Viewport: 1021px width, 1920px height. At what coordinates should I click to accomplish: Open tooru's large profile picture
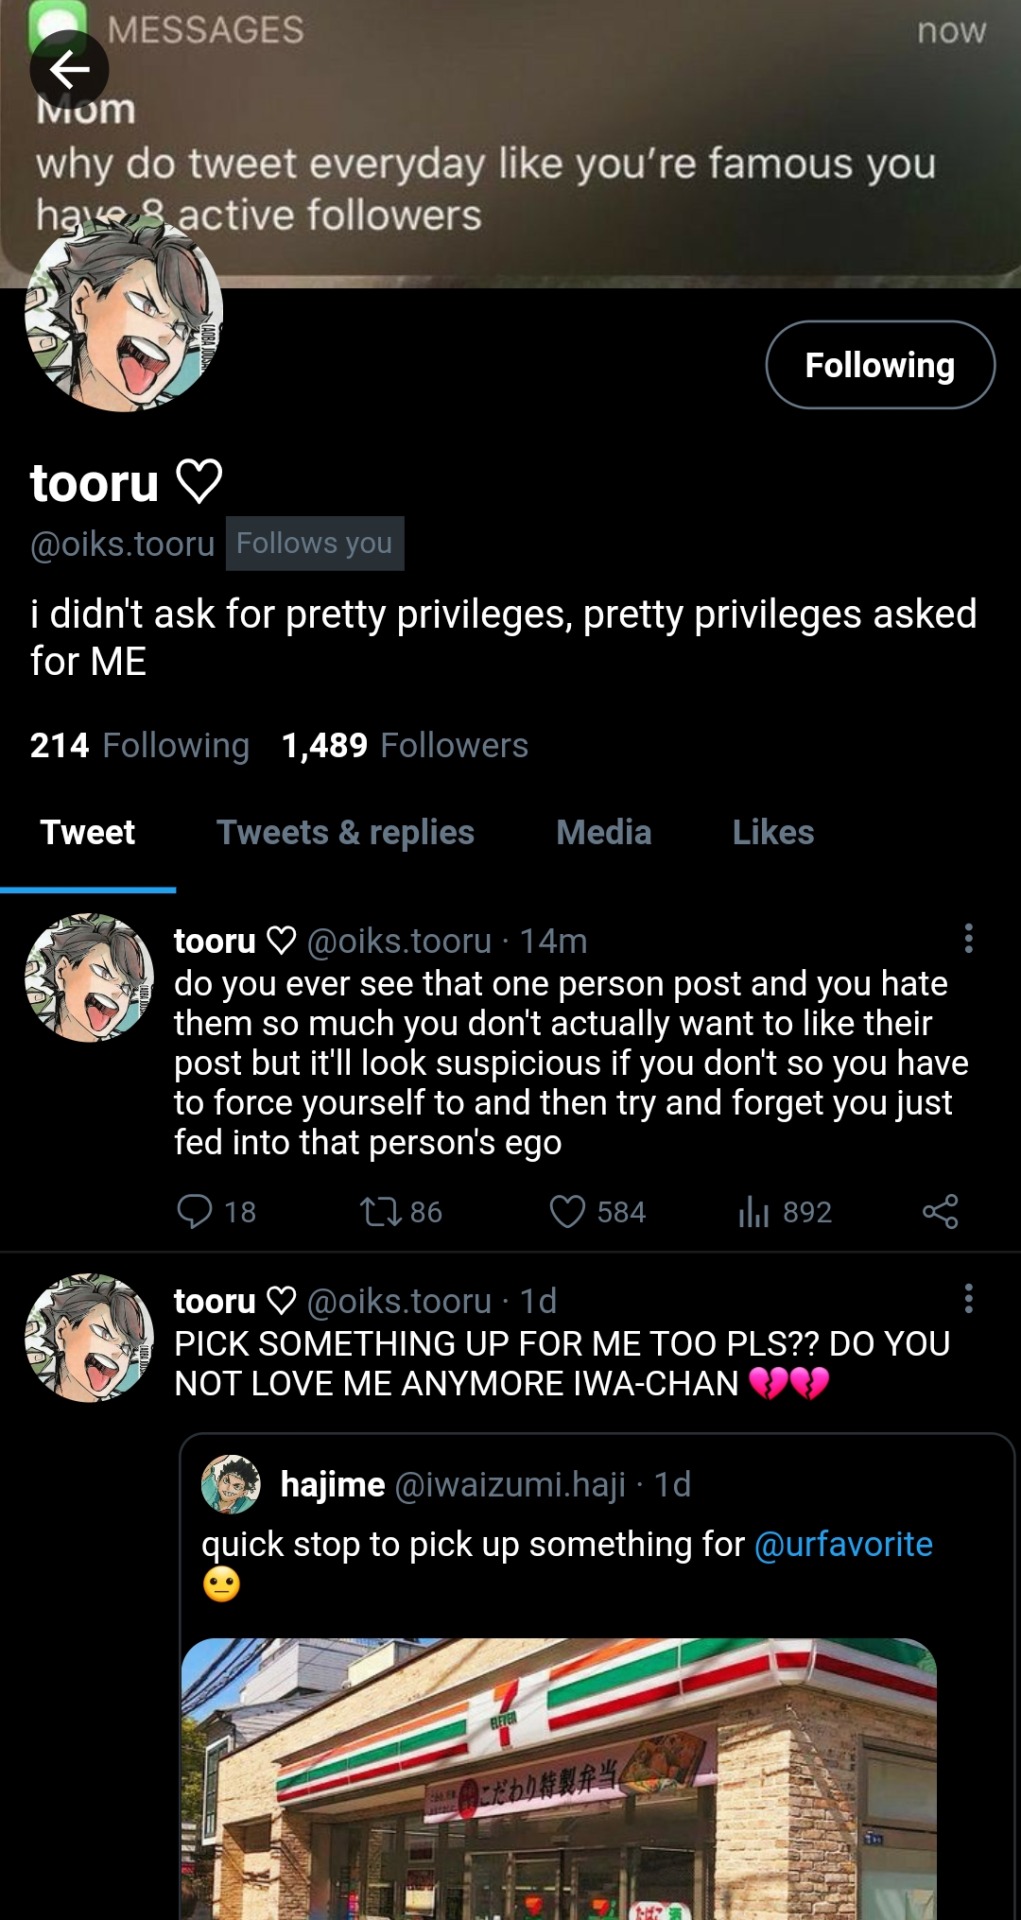click(x=123, y=314)
